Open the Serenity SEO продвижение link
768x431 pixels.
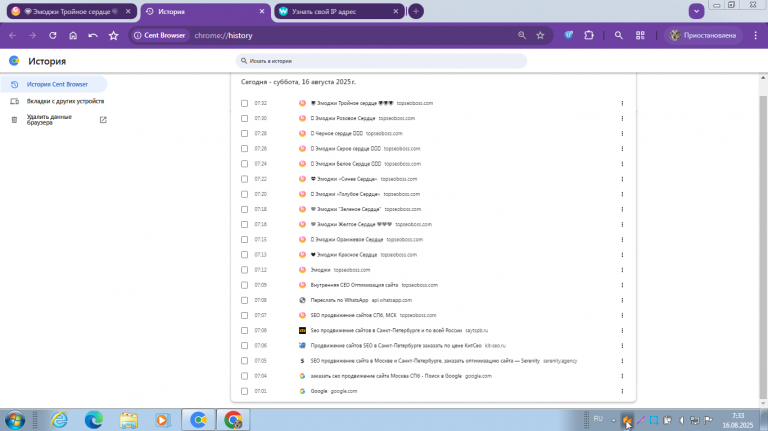(x=425, y=361)
